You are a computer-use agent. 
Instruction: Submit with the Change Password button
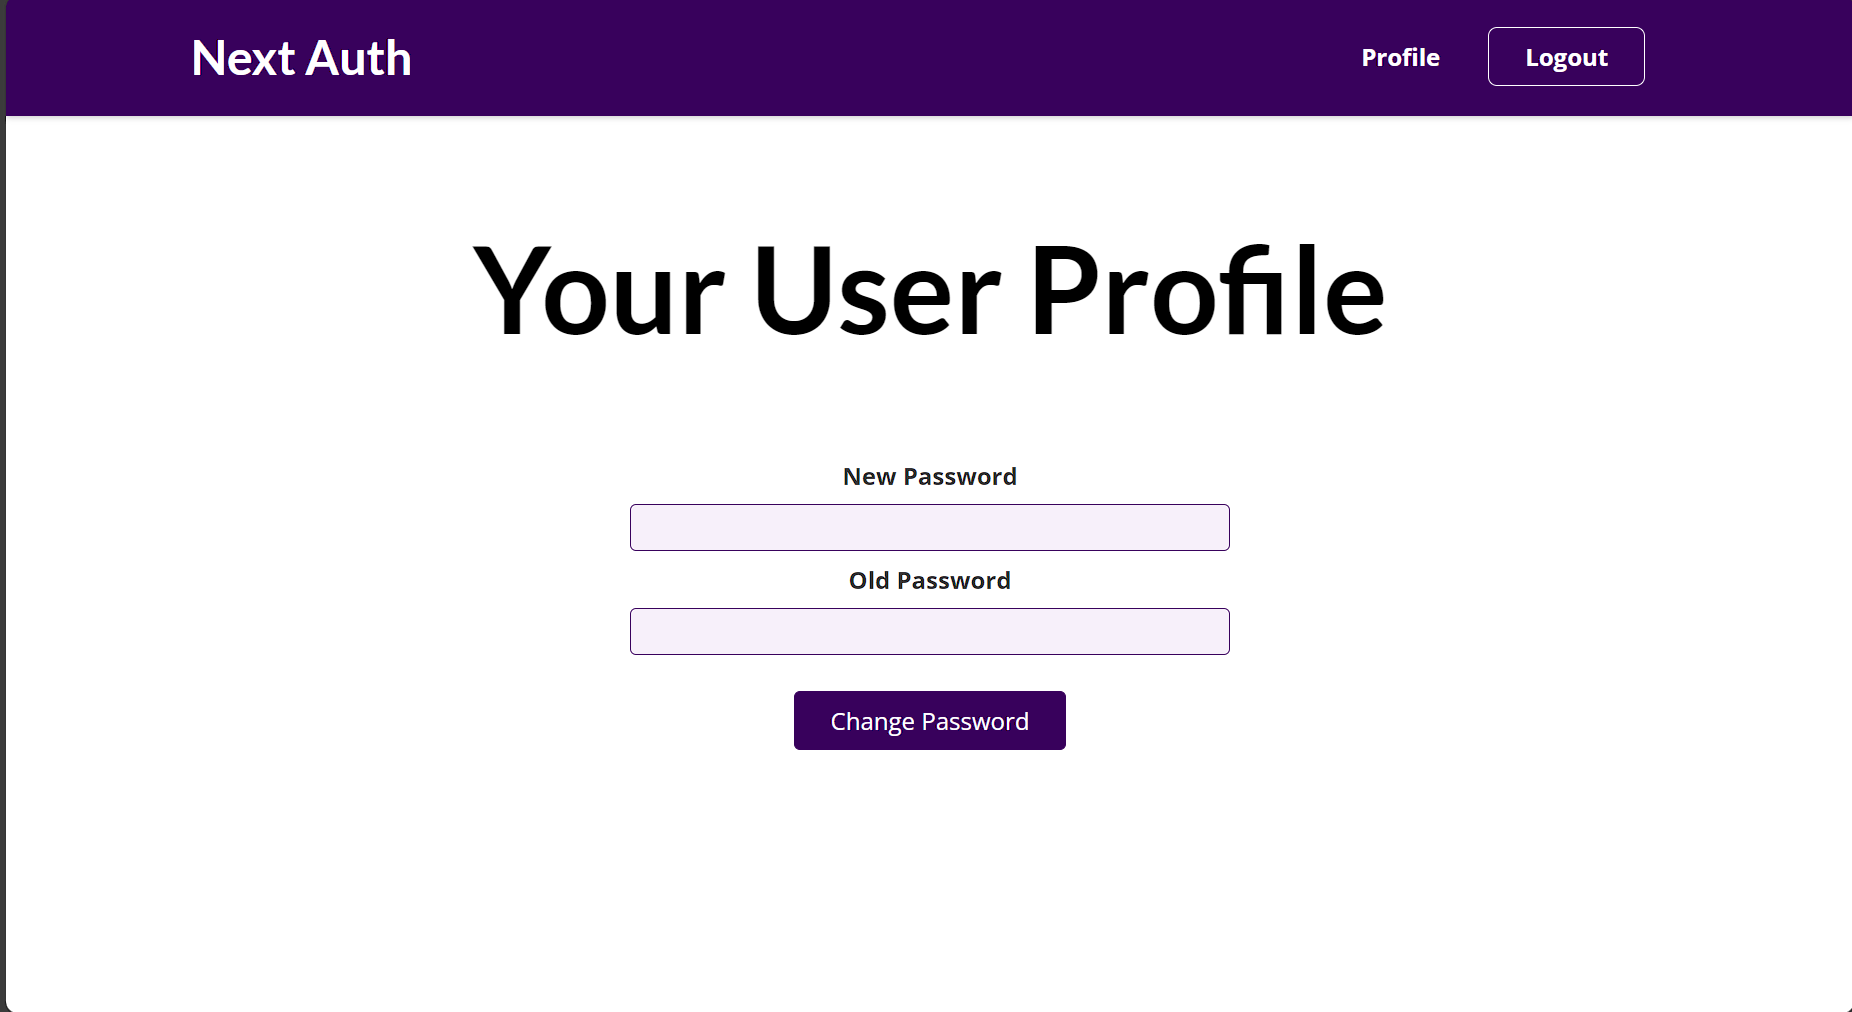click(x=929, y=721)
